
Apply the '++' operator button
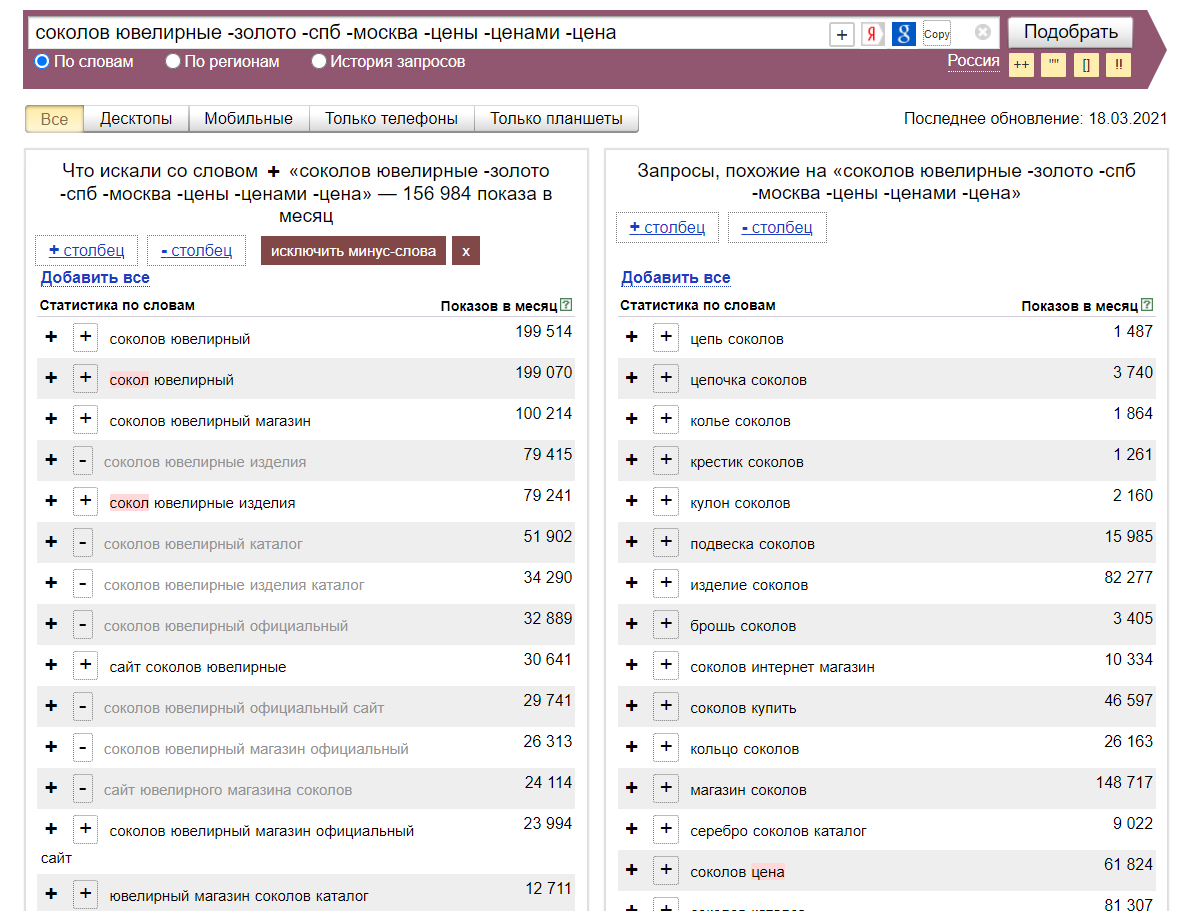(1021, 65)
